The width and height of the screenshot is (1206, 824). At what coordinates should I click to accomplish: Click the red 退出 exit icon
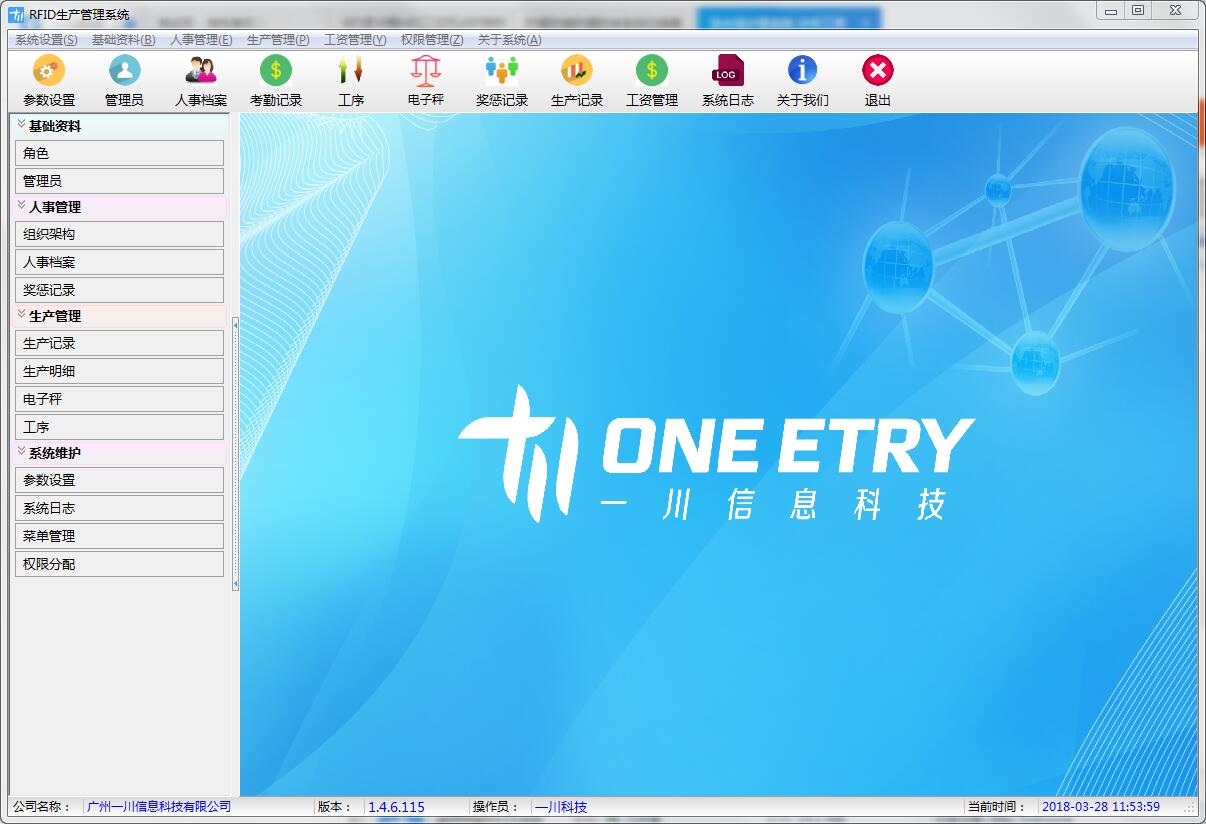878,81
